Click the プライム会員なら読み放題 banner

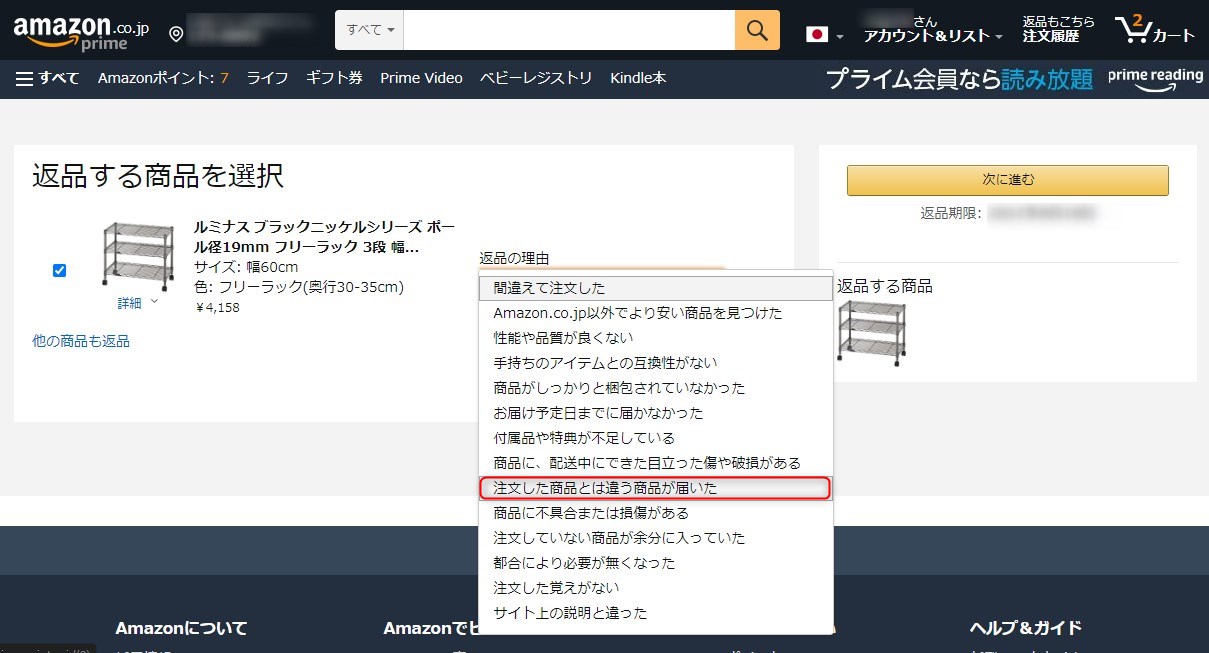[959, 79]
